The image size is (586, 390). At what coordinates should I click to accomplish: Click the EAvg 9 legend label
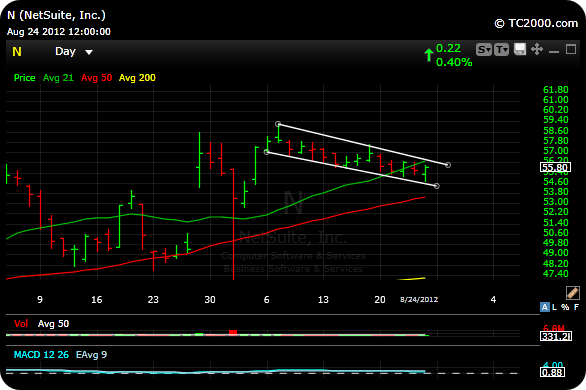pyautogui.click(x=91, y=355)
